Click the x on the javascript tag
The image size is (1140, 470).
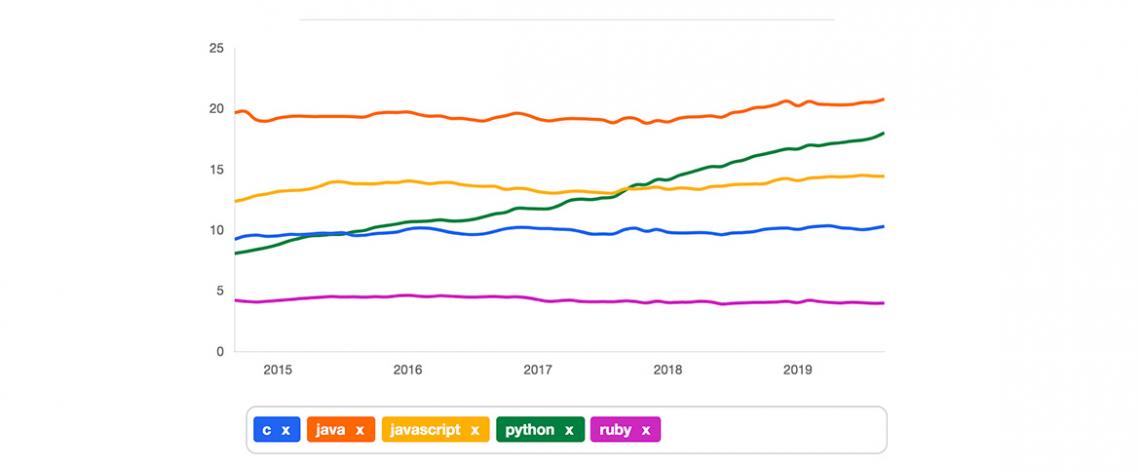[x=475, y=430]
